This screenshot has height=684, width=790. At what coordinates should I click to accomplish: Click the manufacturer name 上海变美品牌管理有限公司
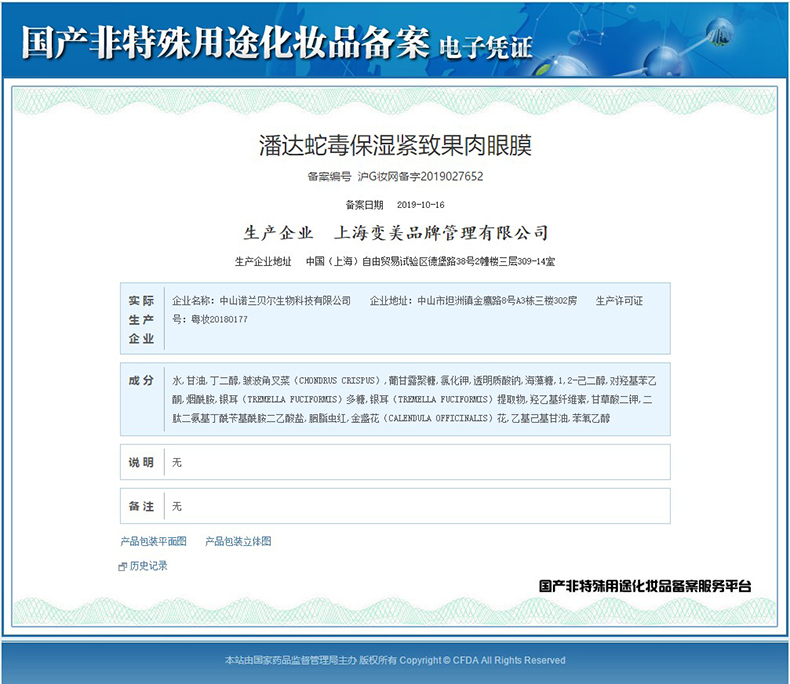point(441,233)
